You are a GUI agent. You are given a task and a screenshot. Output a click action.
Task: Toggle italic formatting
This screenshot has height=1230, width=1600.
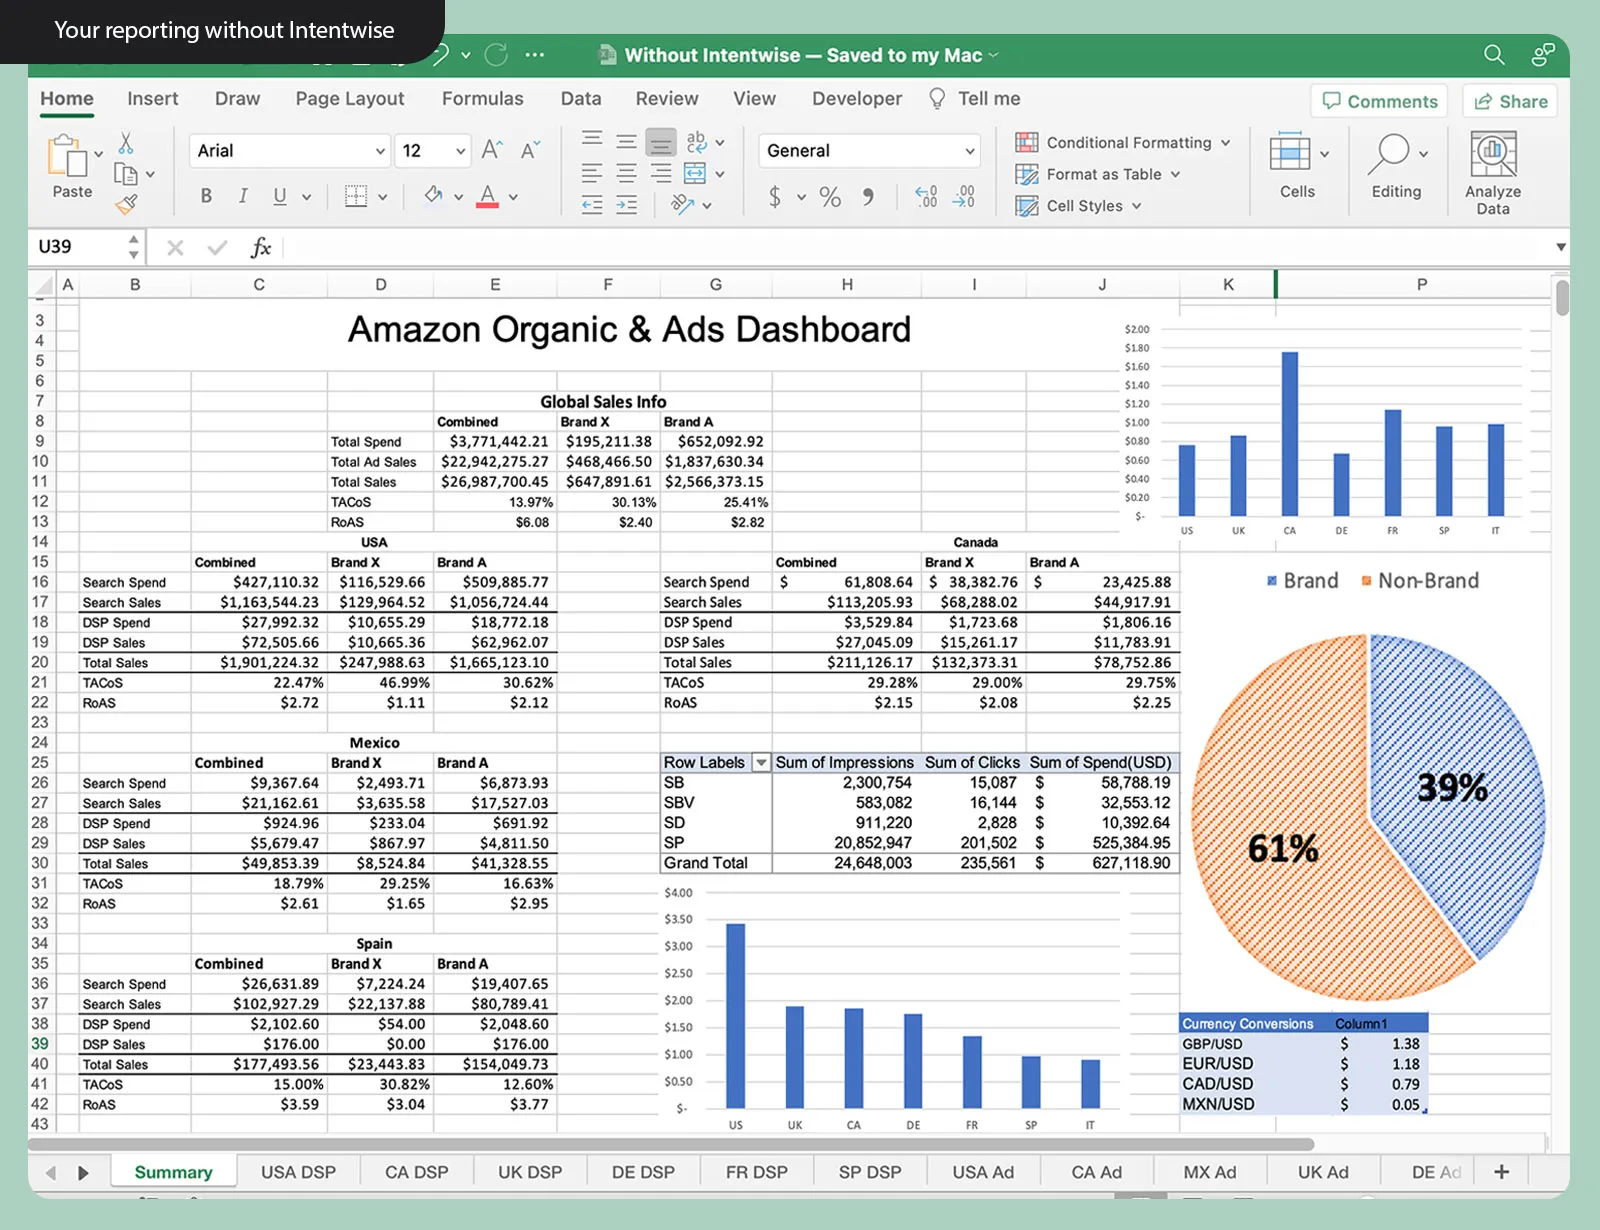(x=243, y=196)
